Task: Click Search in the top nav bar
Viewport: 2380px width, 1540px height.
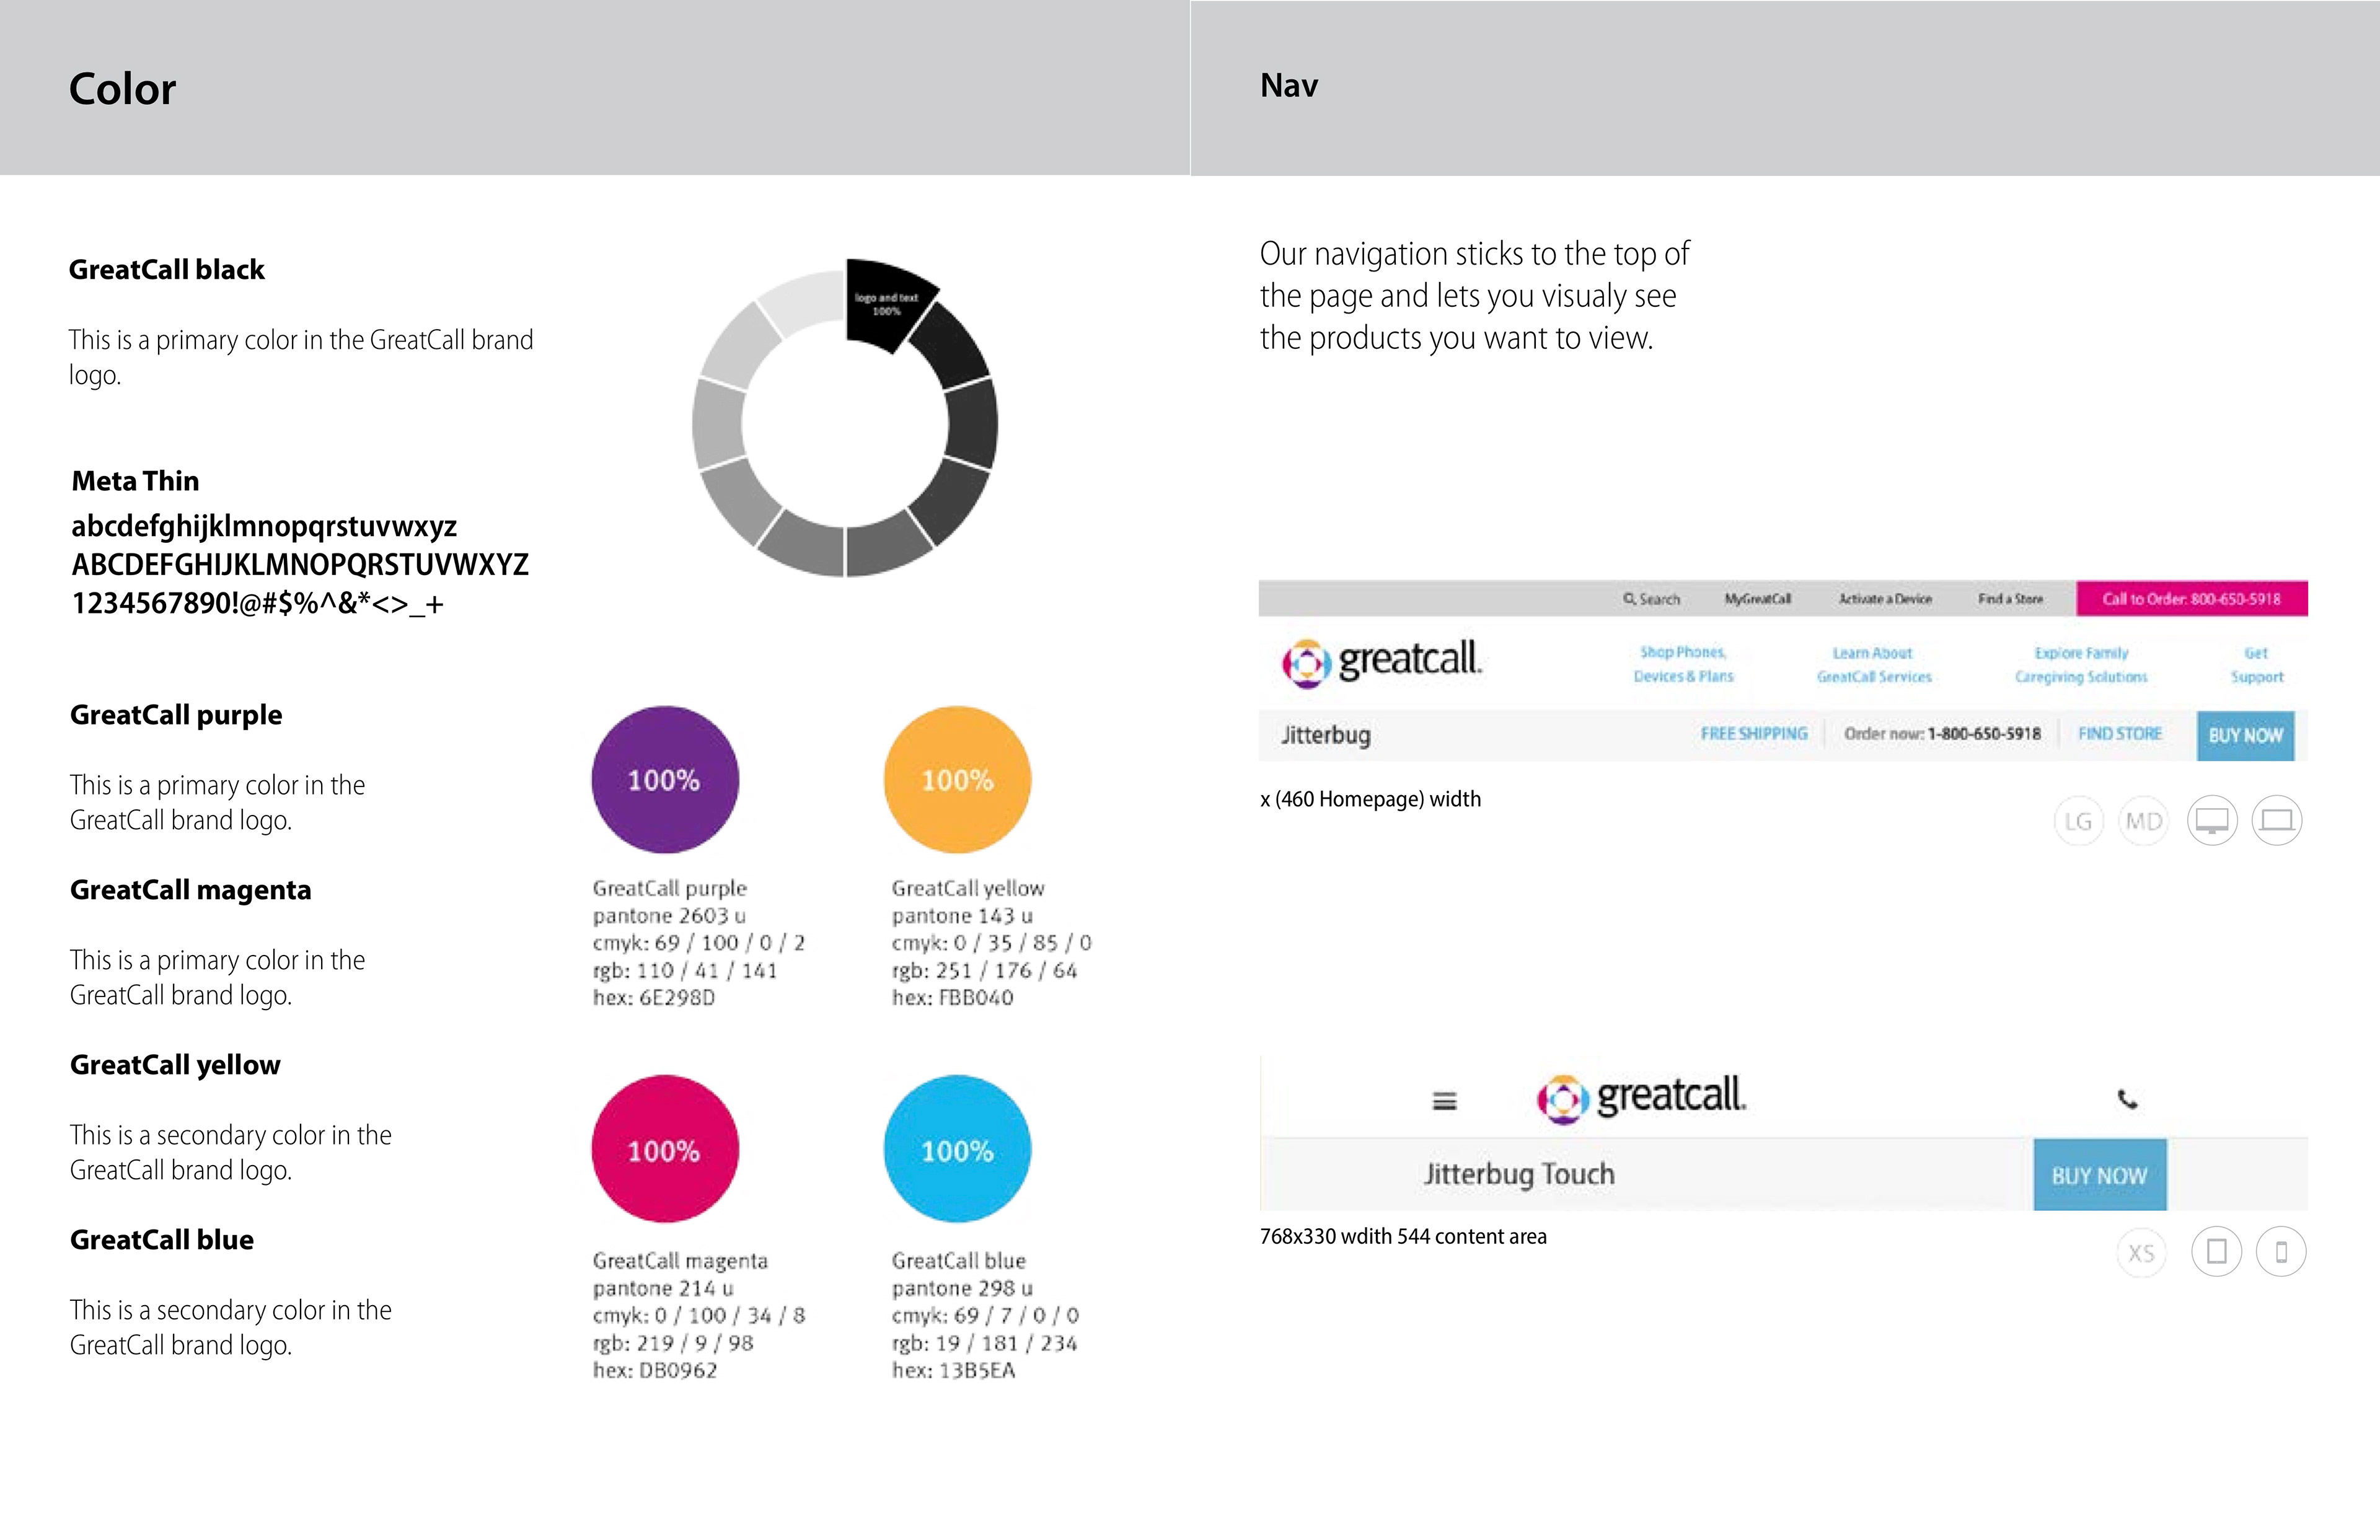Action: pyautogui.click(x=1652, y=599)
